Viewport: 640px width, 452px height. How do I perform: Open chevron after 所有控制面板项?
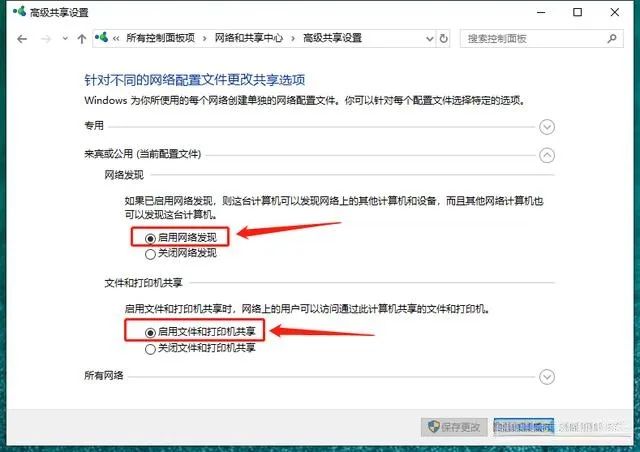point(204,39)
